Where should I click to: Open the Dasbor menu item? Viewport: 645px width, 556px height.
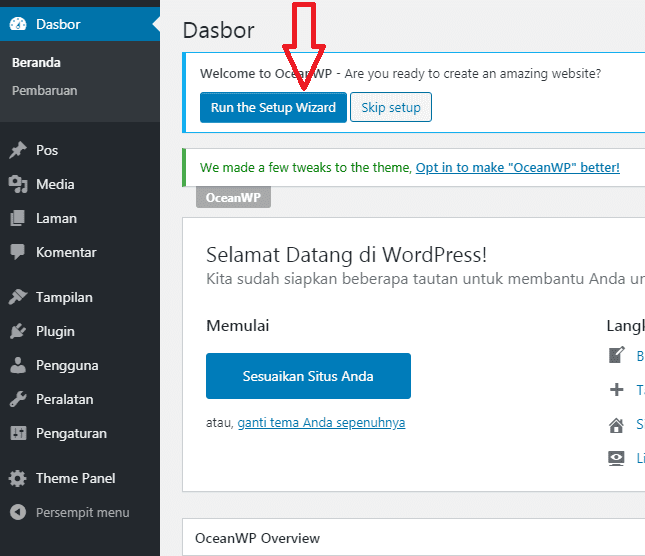(80, 24)
